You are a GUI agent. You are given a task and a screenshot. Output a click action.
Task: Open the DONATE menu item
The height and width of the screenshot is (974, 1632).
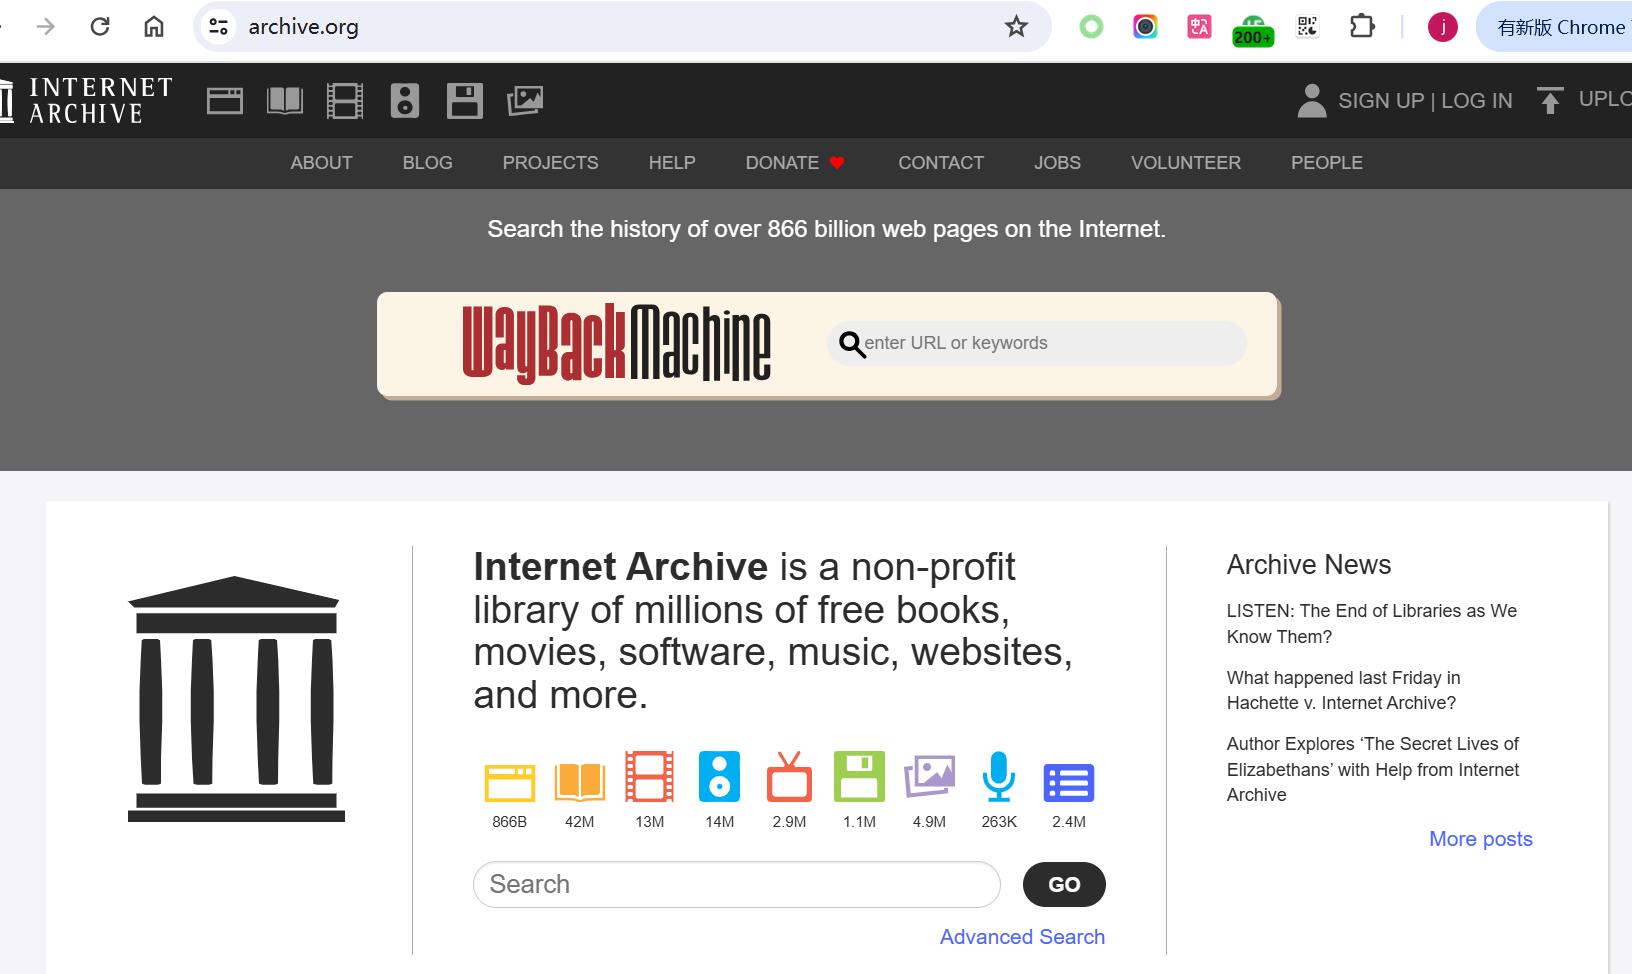[x=795, y=163]
